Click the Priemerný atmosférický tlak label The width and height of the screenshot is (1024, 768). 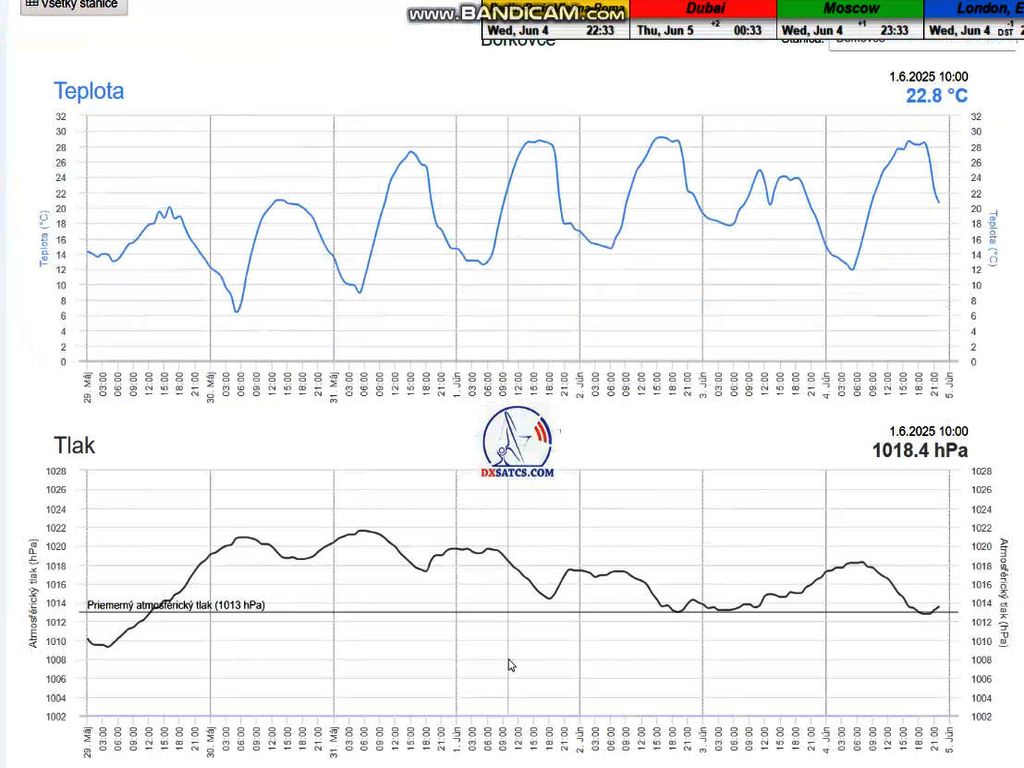pos(176,605)
